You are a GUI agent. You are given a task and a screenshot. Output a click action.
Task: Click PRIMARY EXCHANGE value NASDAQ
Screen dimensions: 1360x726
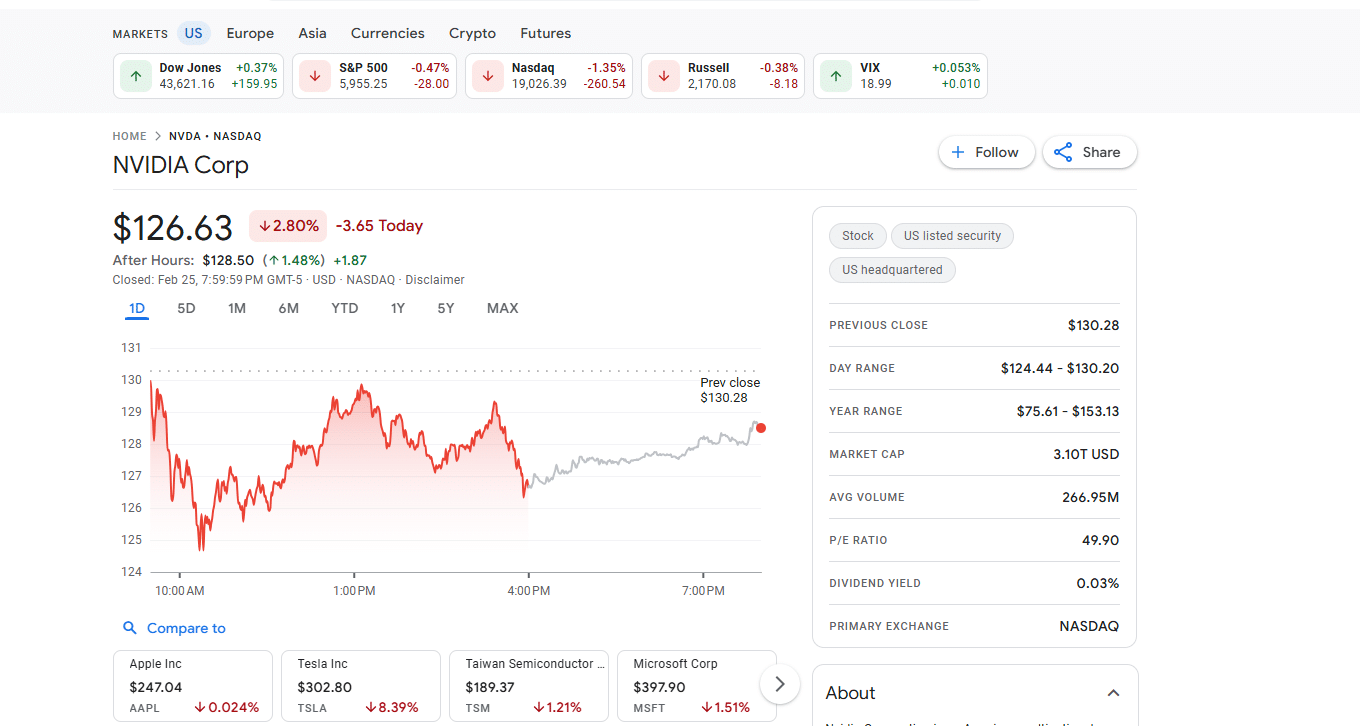pos(1089,626)
